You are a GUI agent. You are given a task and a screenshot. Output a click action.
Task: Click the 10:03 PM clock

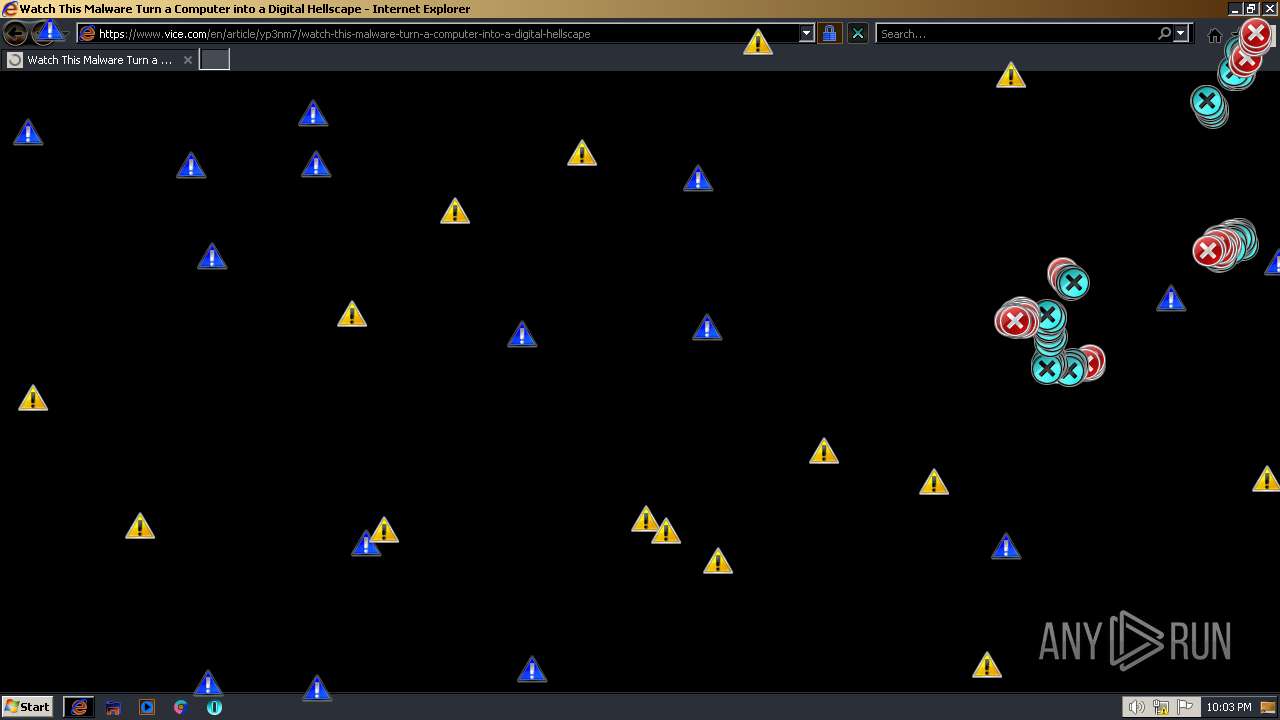1229,707
